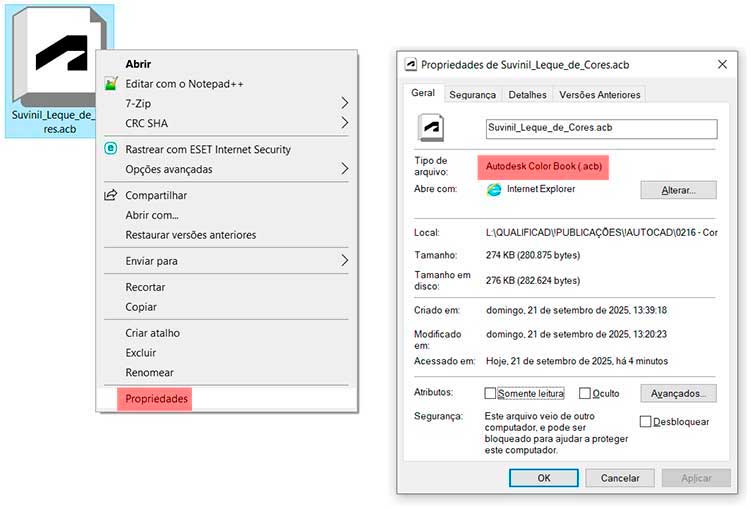This screenshot has height=509, width=750.
Task: Click the file name input field
Action: pos(601,129)
